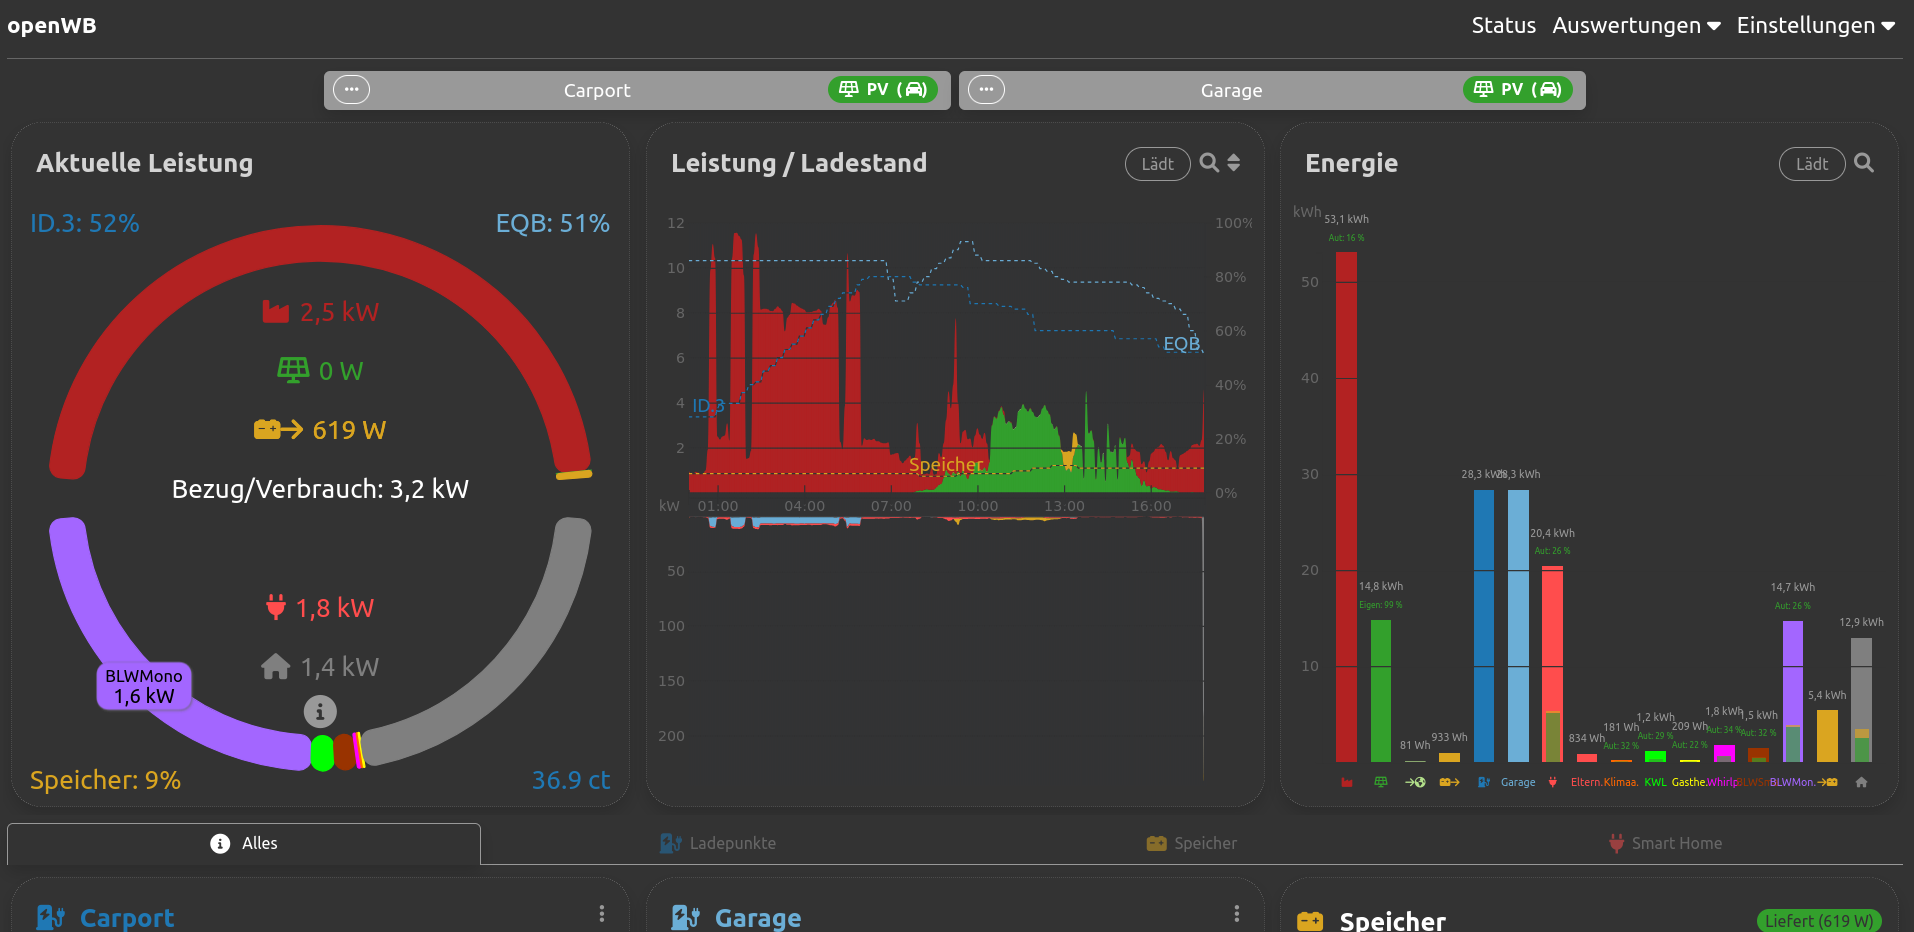Zoom the Energie chart with magnifier
Viewport: 1914px width, 932px height.
1863,163
